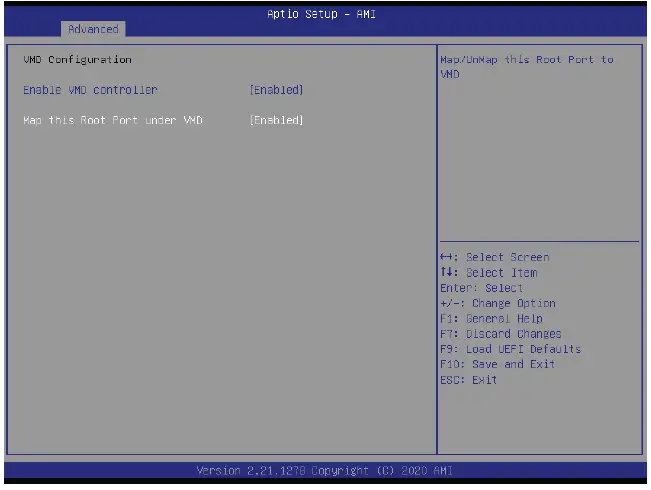Select the Enable VMD controller setting
This screenshot has height=490, width=651.
90,90
